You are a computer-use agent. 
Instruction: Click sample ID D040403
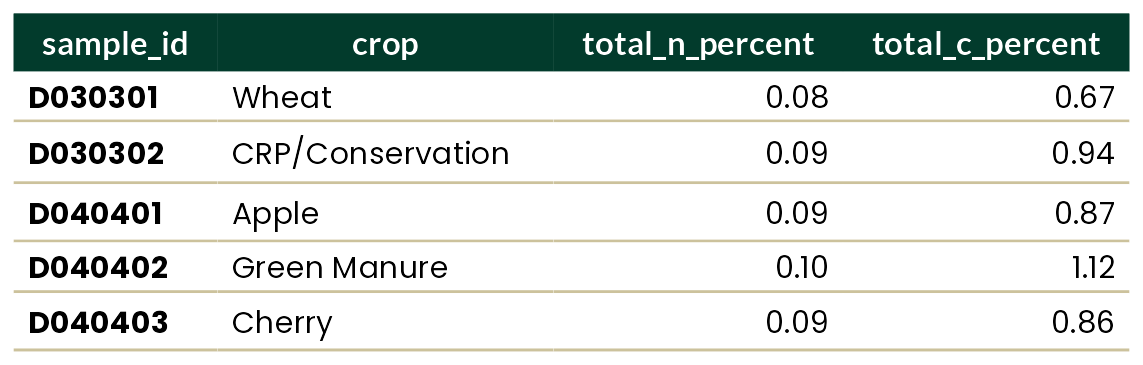(98, 322)
